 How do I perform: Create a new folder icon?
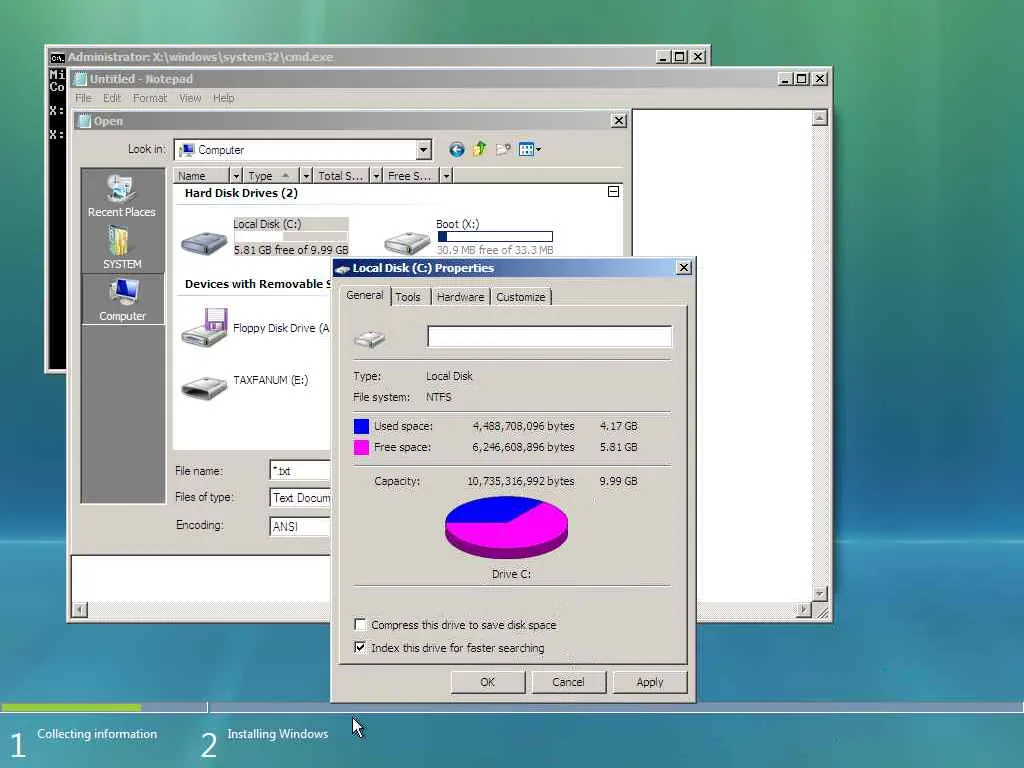point(503,150)
